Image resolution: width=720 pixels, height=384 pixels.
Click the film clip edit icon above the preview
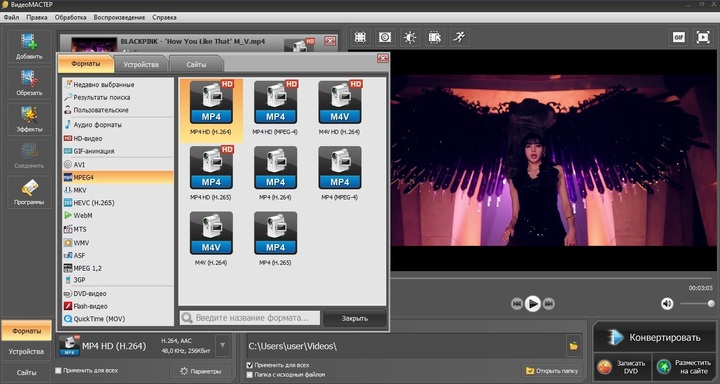[434, 37]
